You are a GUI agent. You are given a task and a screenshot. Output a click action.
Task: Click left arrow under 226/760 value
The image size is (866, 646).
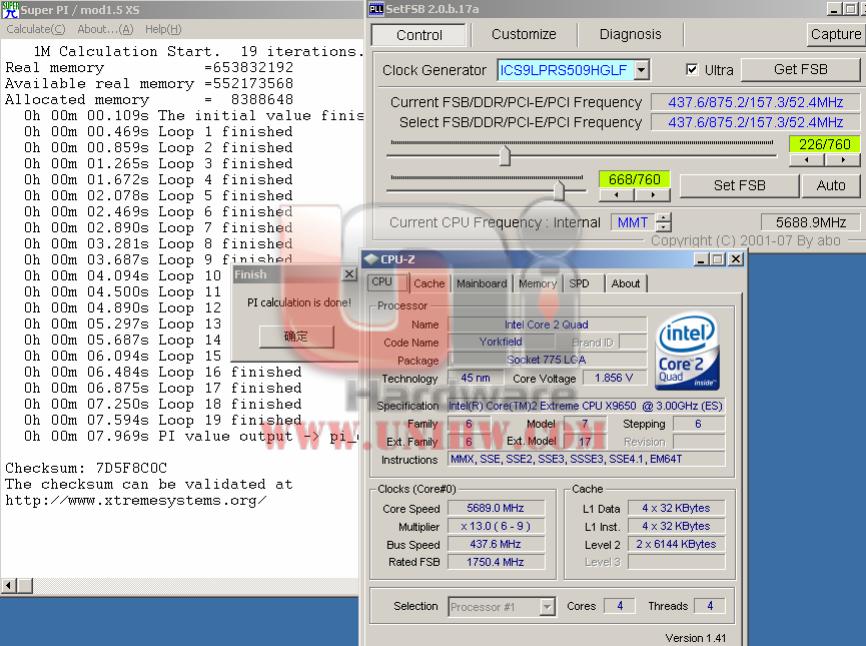pyautogui.click(x=807, y=160)
